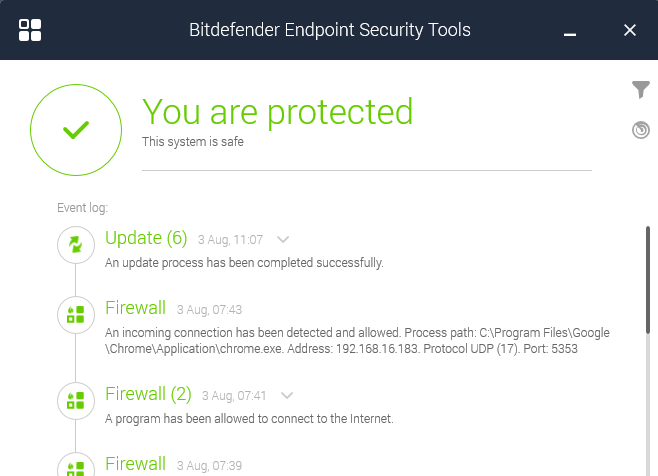The height and width of the screenshot is (476, 658).
Task: Close the Bitdefender Endpoint Security window
Action: point(630,30)
